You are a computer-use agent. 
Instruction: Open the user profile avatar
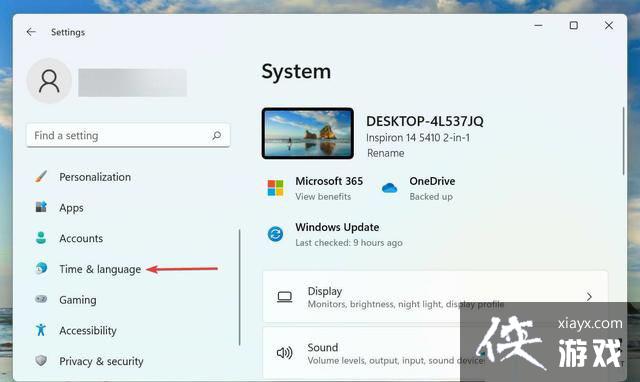tap(49, 81)
